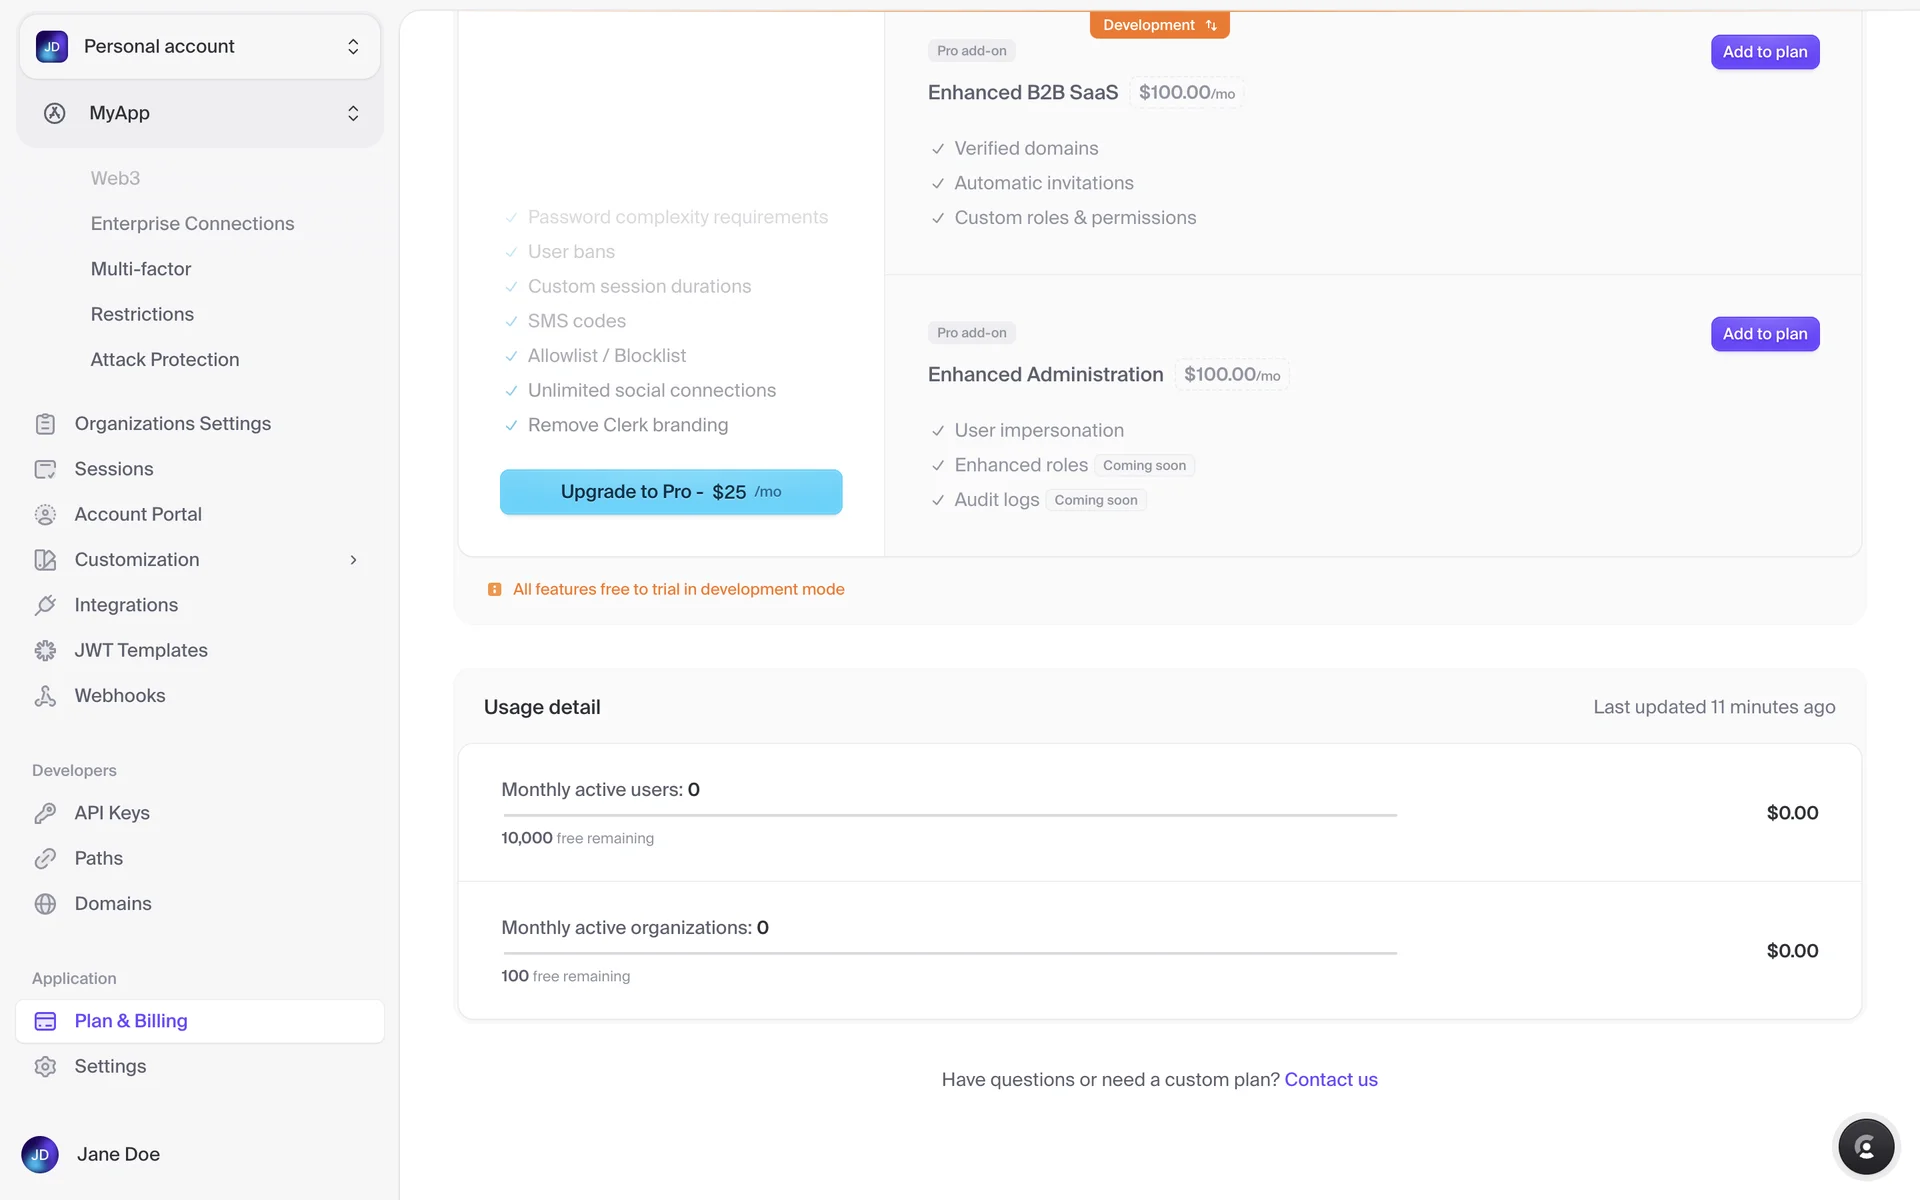
Task: Open the MyApp application switcher
Action: click(x=200, y=113)
